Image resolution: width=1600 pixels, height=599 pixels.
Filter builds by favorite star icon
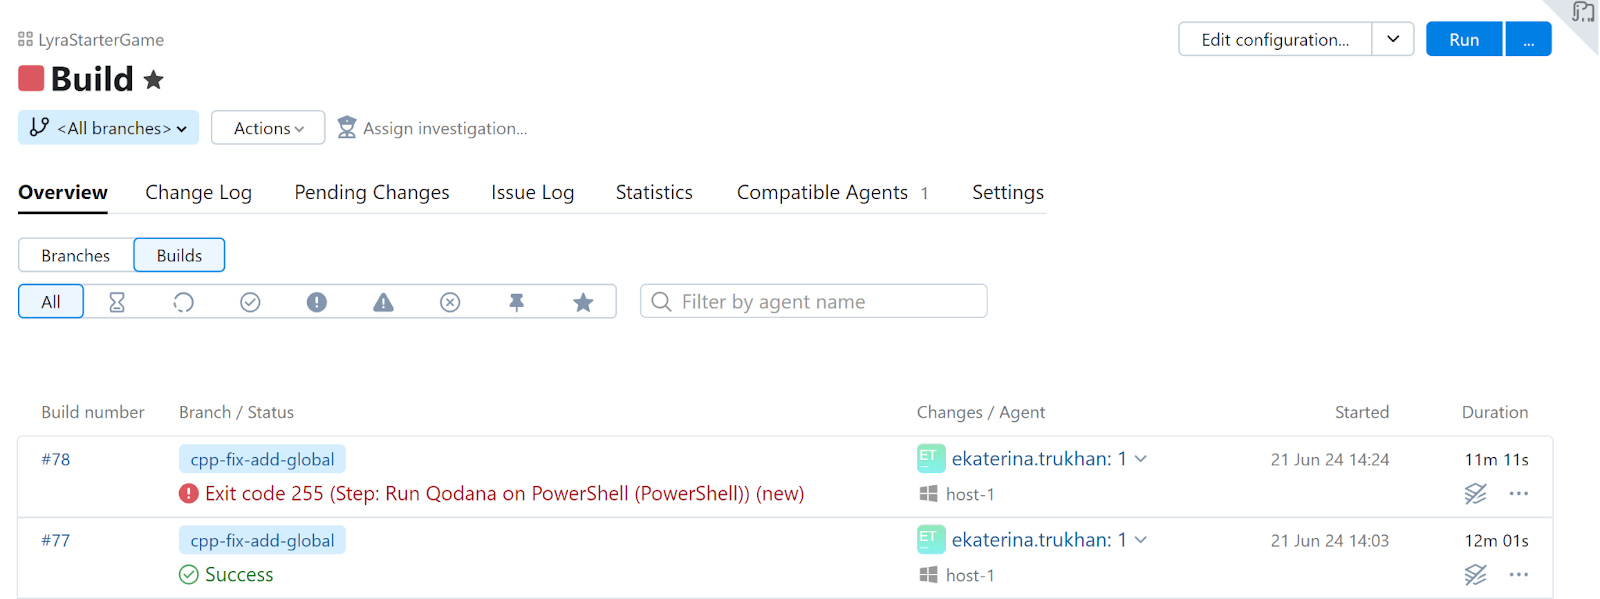[583, 302]
